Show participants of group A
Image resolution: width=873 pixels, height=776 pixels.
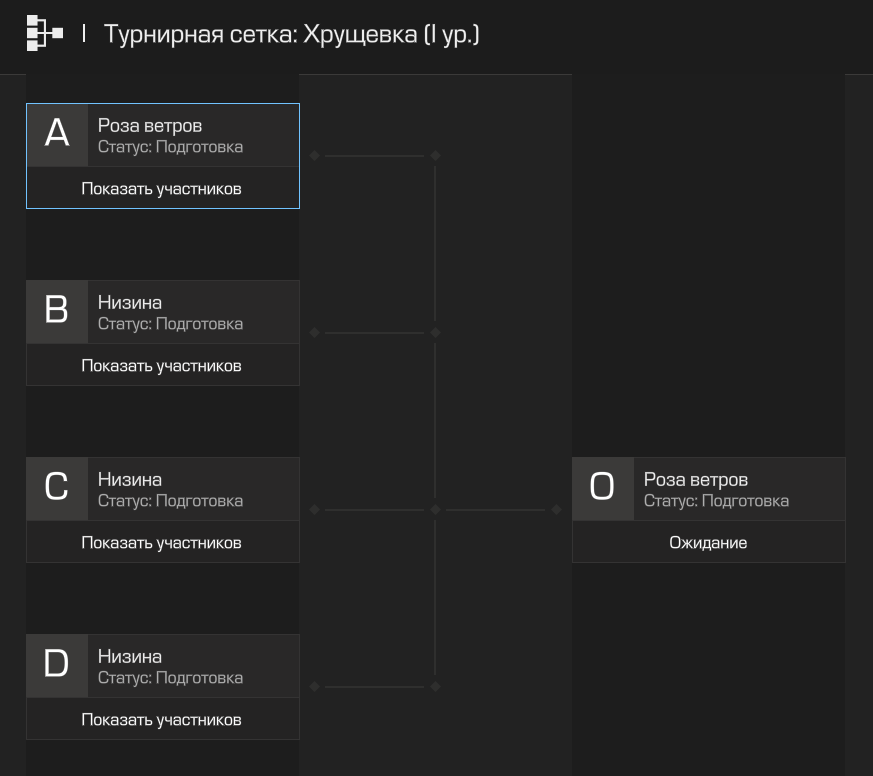pos(161,189)
